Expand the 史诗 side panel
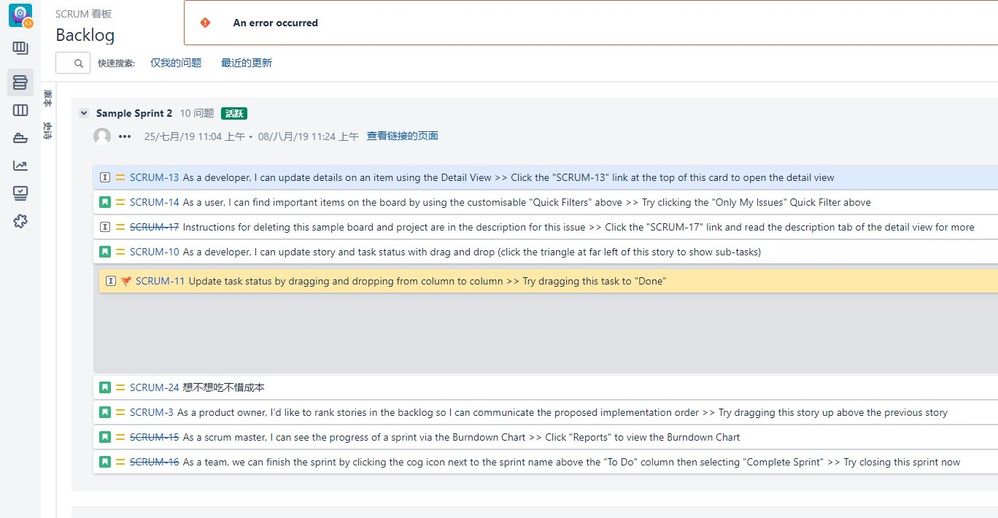998x518 pixels. coord(48,130)
